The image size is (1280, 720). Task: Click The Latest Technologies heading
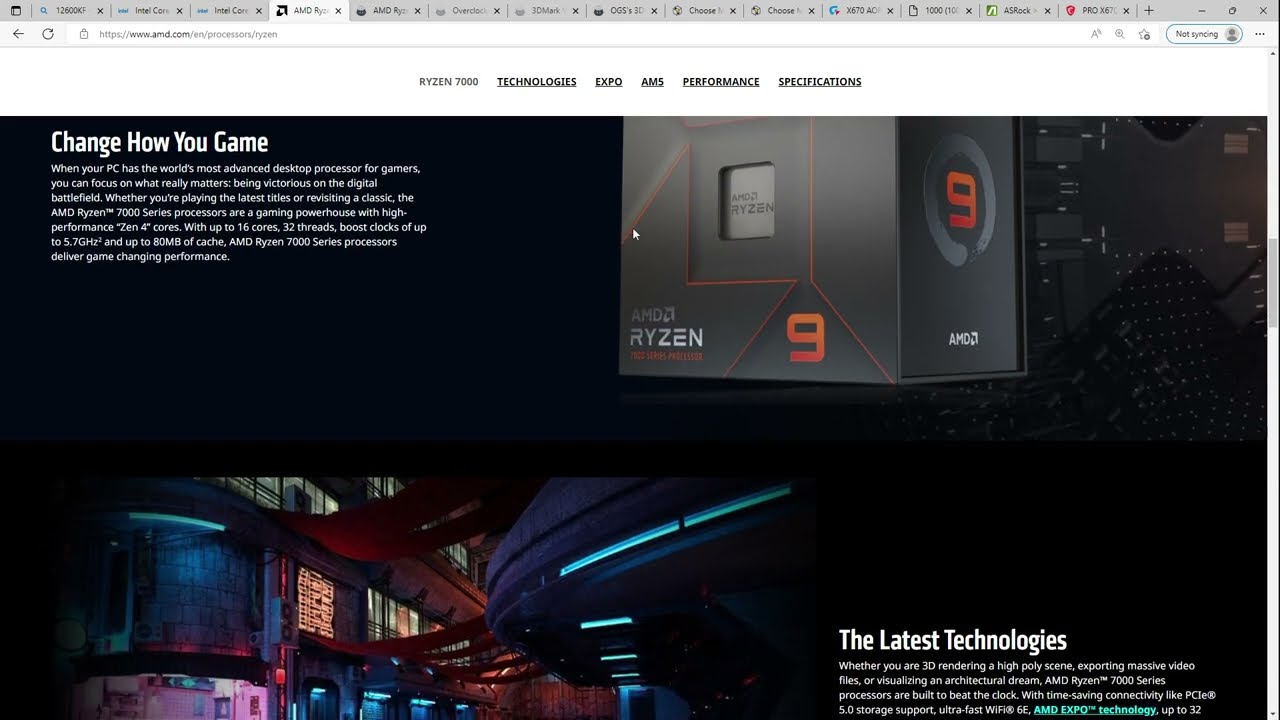click(x=952, y=640)
